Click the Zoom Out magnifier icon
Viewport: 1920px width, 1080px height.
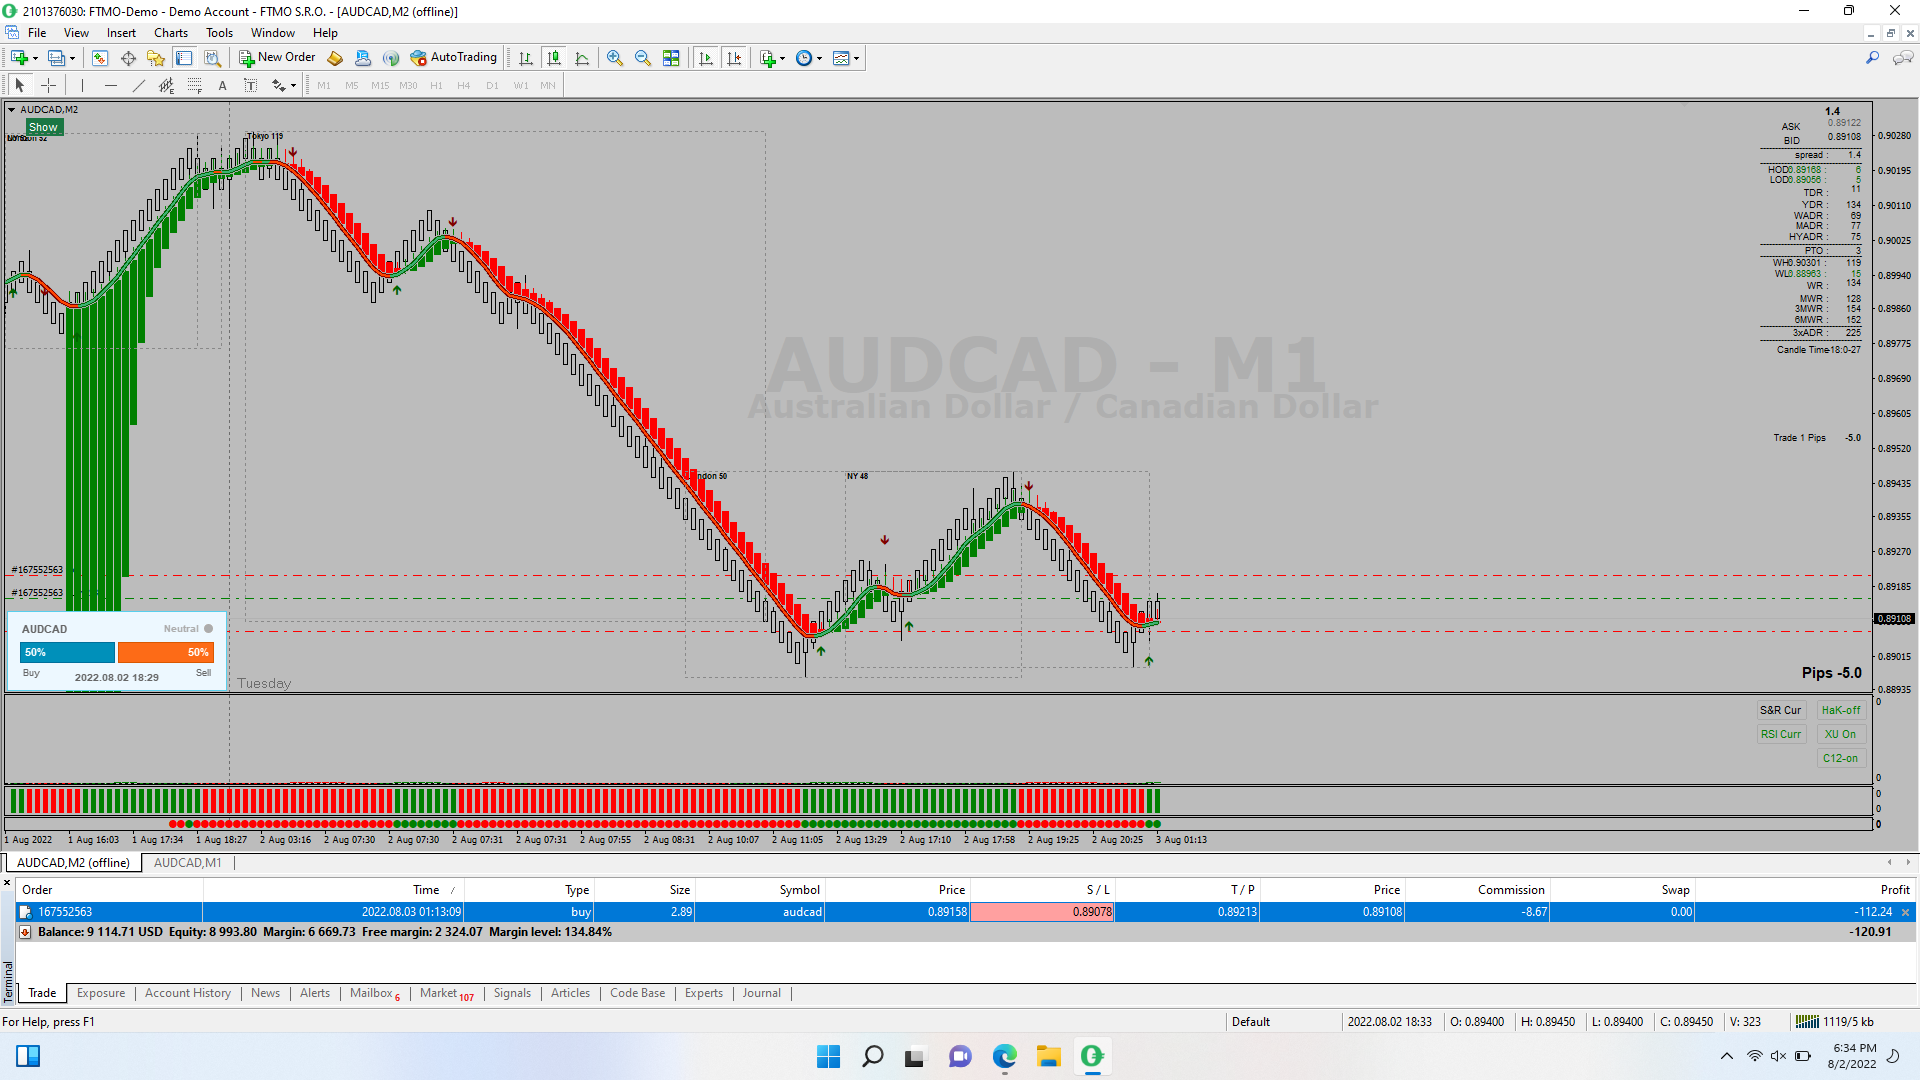point(643,58)
